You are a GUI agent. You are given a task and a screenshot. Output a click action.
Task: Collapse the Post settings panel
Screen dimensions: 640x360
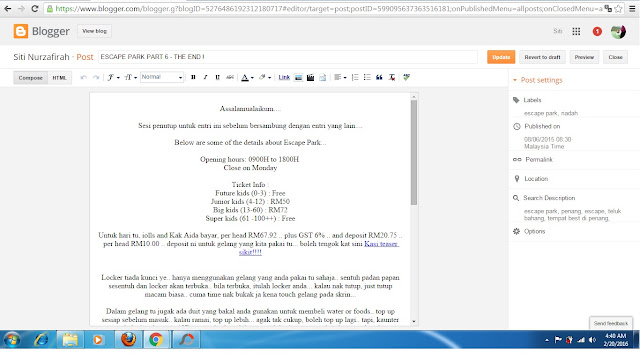tap(538, 80)
